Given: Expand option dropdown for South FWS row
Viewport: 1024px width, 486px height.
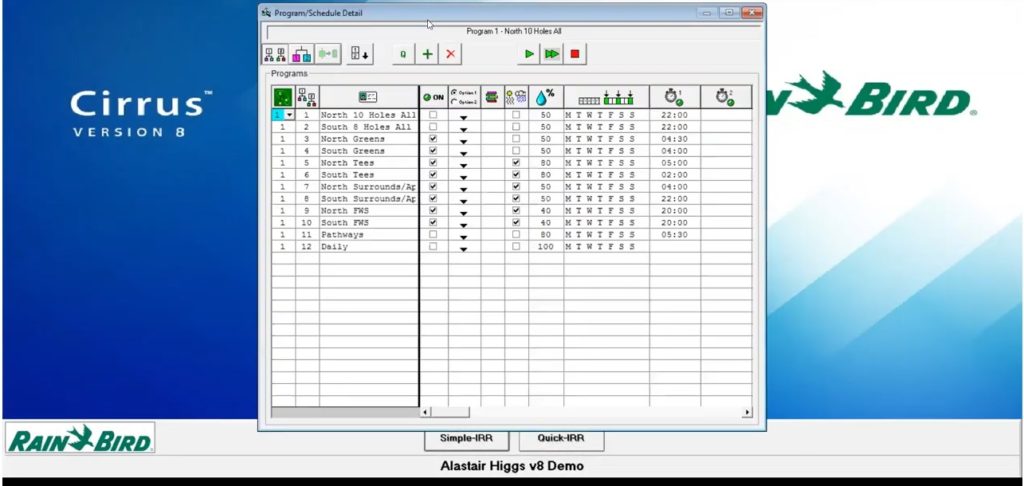Looking at the screenshot, I should tap(464, 225).
